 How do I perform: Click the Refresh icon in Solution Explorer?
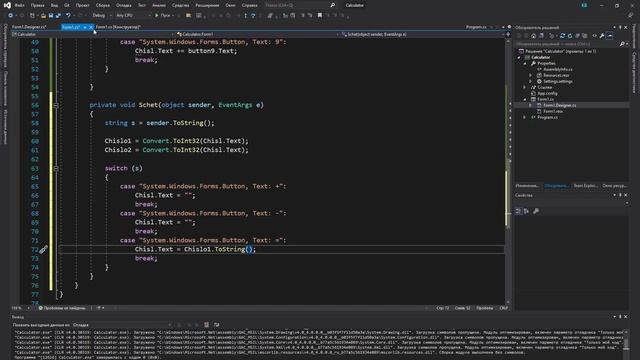(x=570, y=36)
